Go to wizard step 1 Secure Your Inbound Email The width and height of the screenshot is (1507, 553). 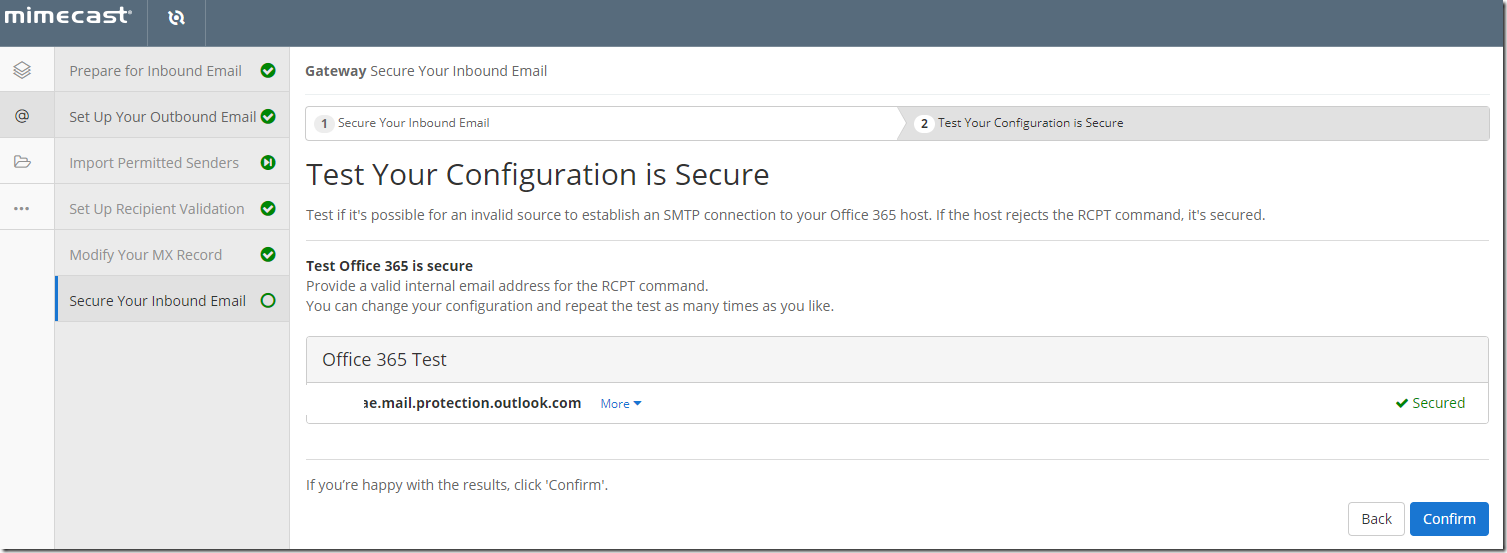click(x=603, y=123)
